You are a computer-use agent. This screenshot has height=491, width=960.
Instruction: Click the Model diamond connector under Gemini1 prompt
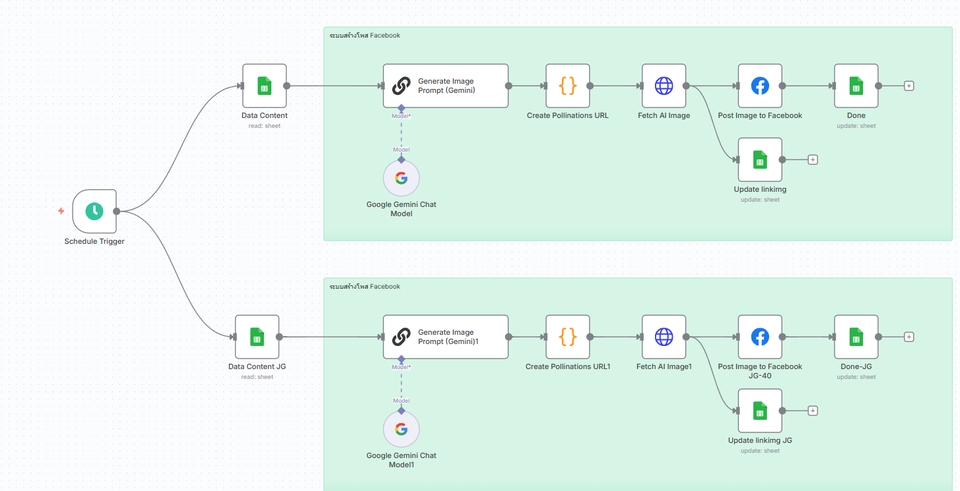[x=401, y=359]
